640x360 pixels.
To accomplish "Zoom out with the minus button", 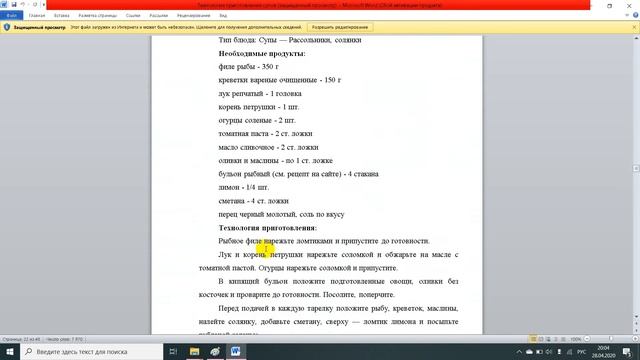I will pos(587,339).
